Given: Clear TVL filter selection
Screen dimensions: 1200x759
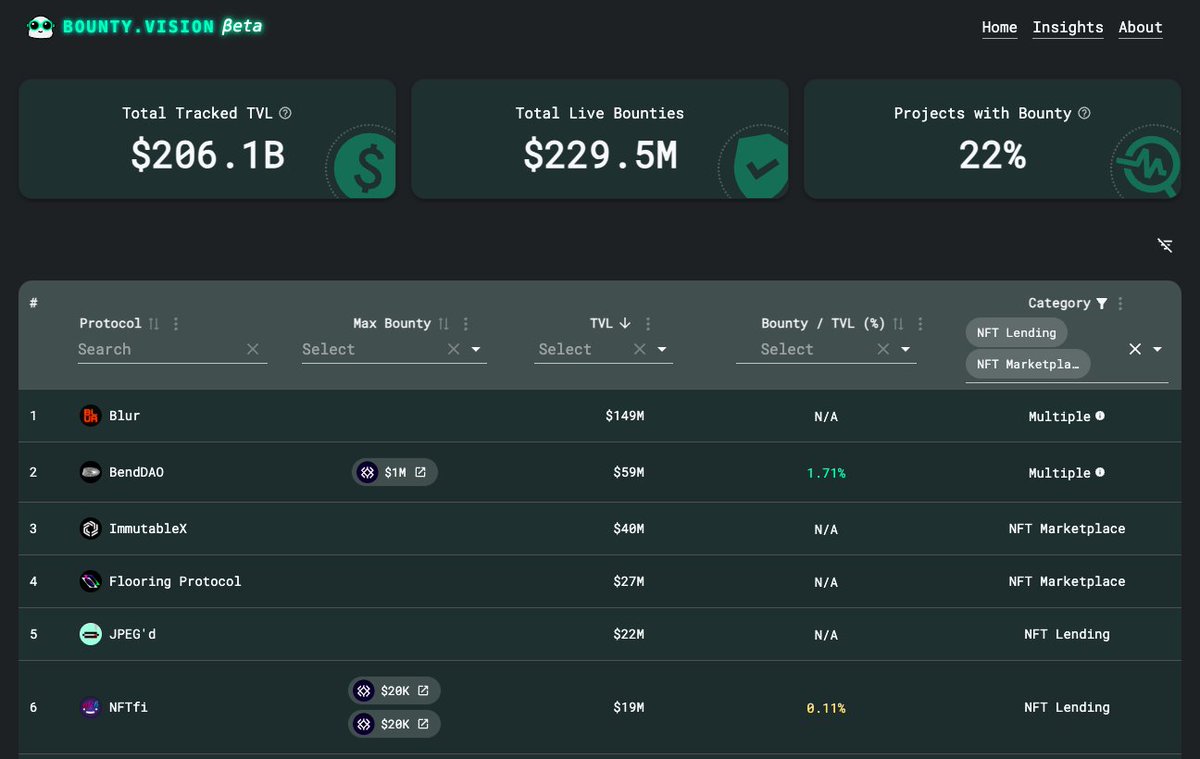Looking at the screenshot, I should click(x=640, y=349).
